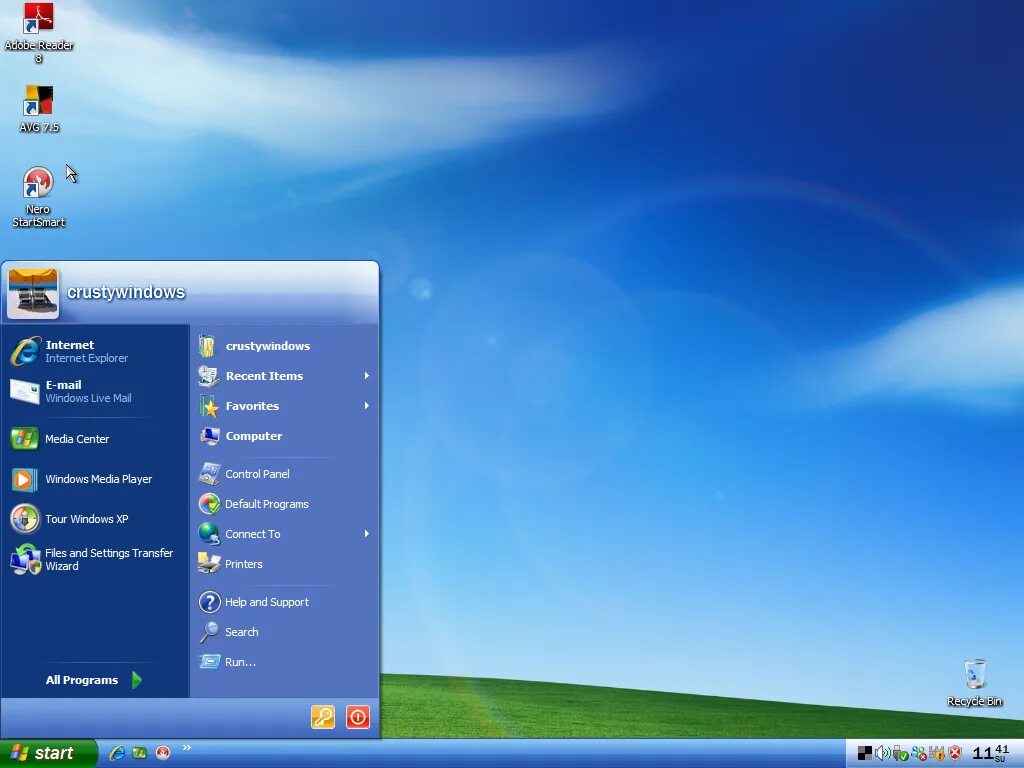Open Computer from Start menu

[285, 436]
